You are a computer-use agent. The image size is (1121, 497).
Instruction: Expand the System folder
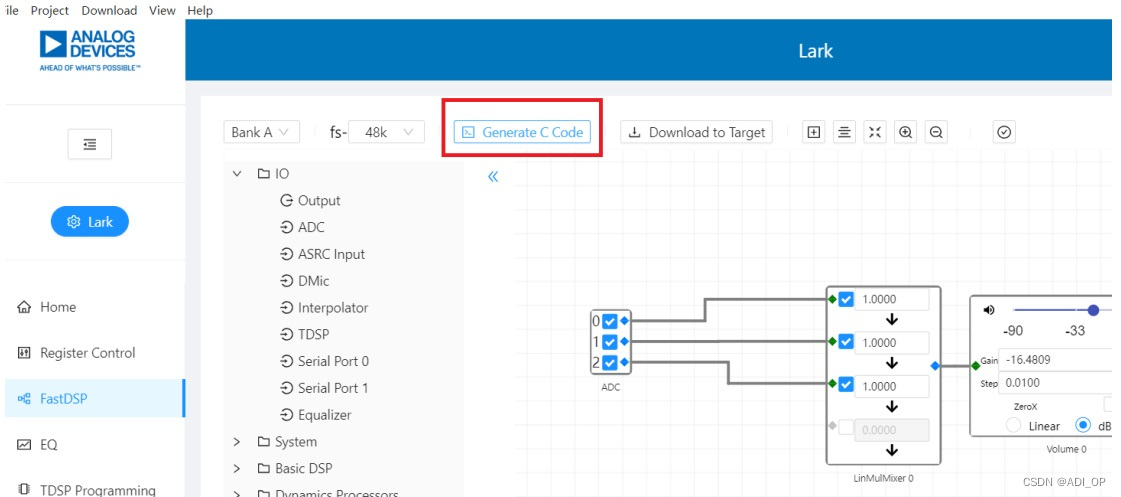click(237, 442)
